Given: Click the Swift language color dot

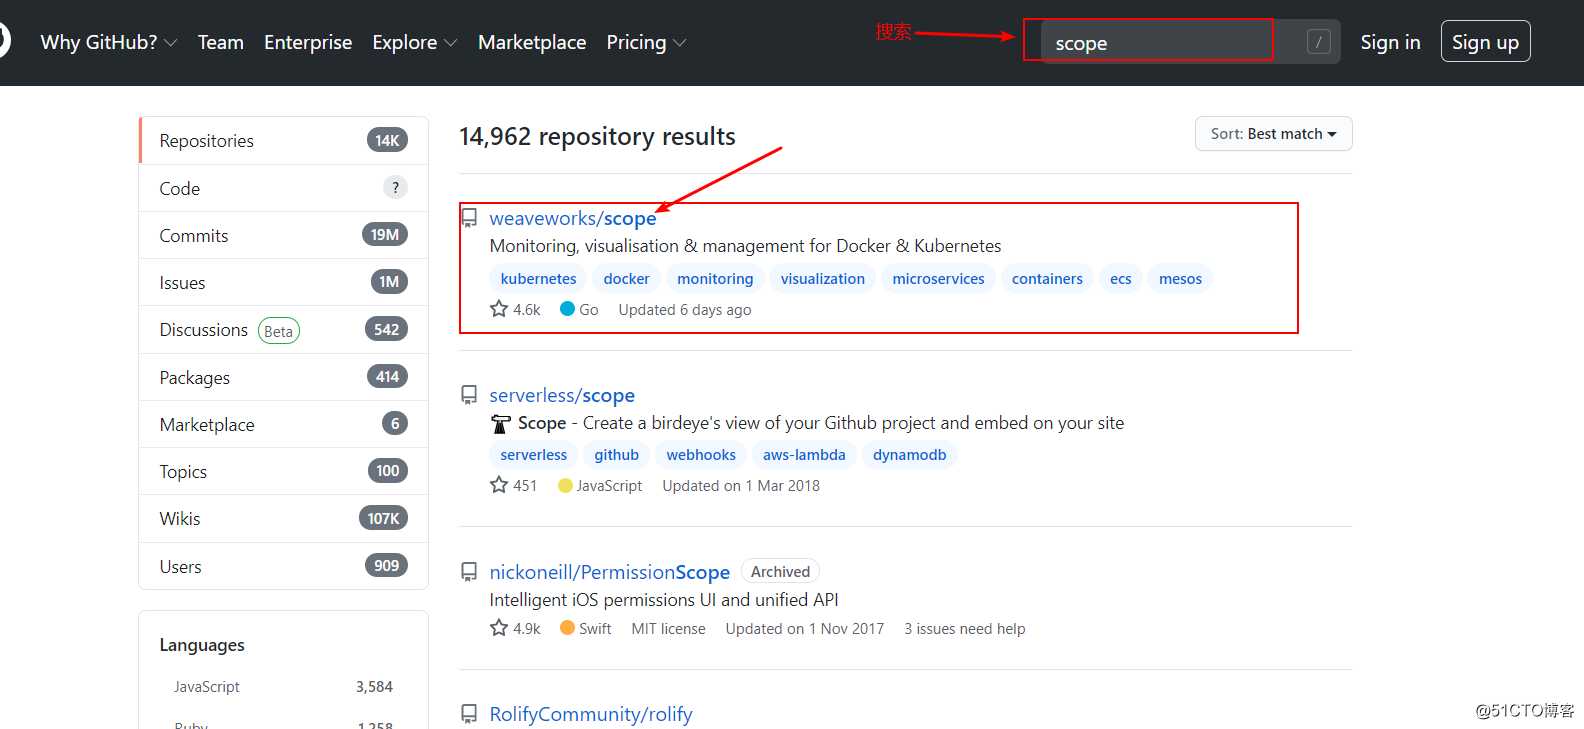Looking at the screenshot, I should pos(567,628).
